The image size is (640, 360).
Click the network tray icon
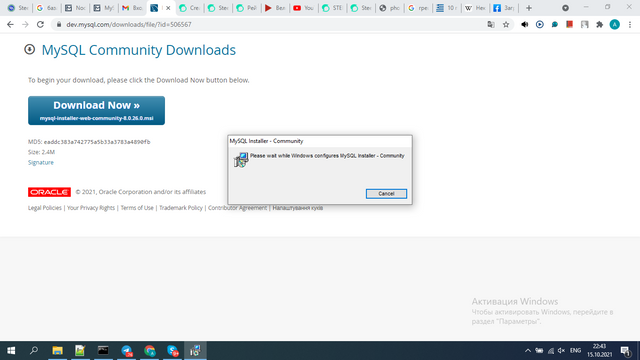coord(551,350)
